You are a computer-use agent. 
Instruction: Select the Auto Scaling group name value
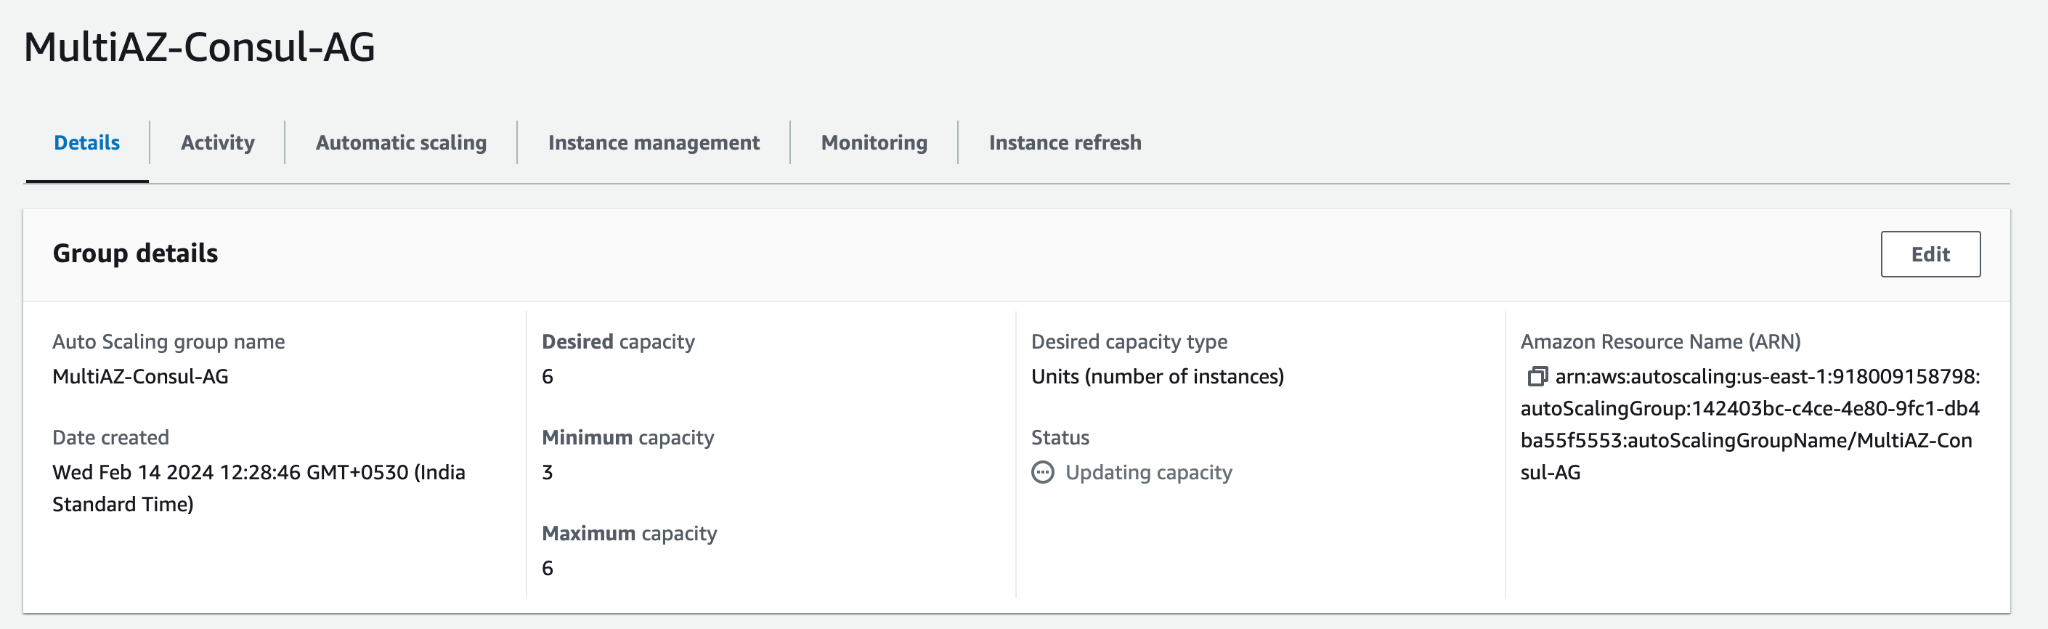[x=140, y=377]
